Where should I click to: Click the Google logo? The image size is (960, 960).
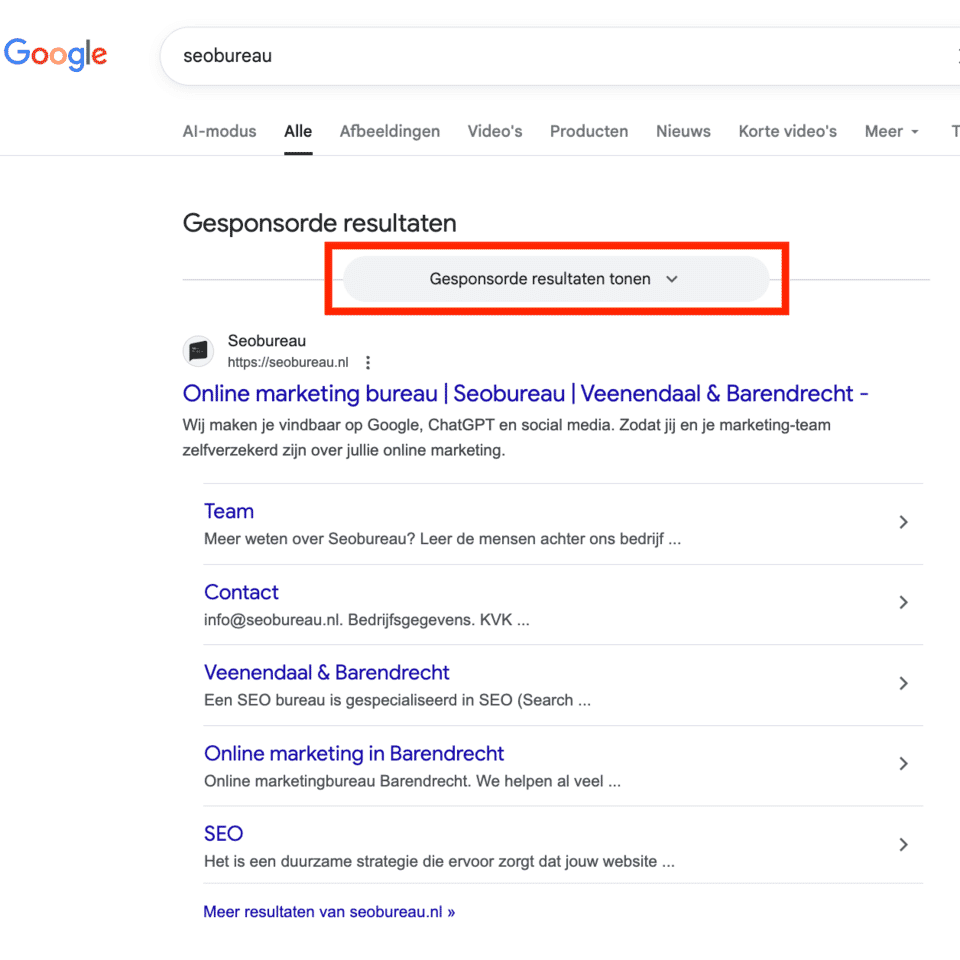click(56, 54)
